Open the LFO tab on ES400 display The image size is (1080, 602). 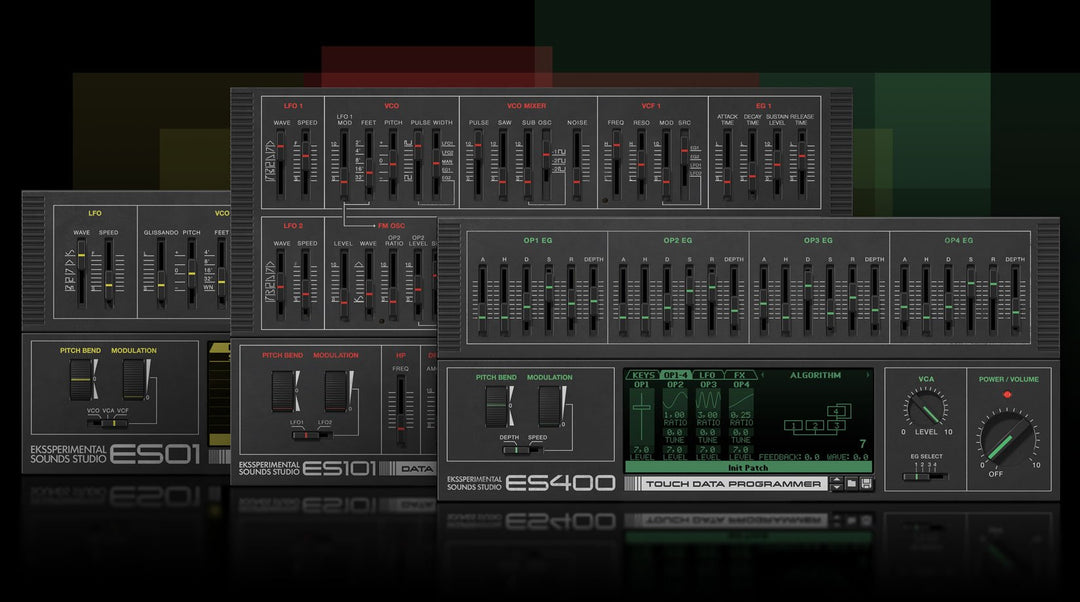(x=707, y=375)
